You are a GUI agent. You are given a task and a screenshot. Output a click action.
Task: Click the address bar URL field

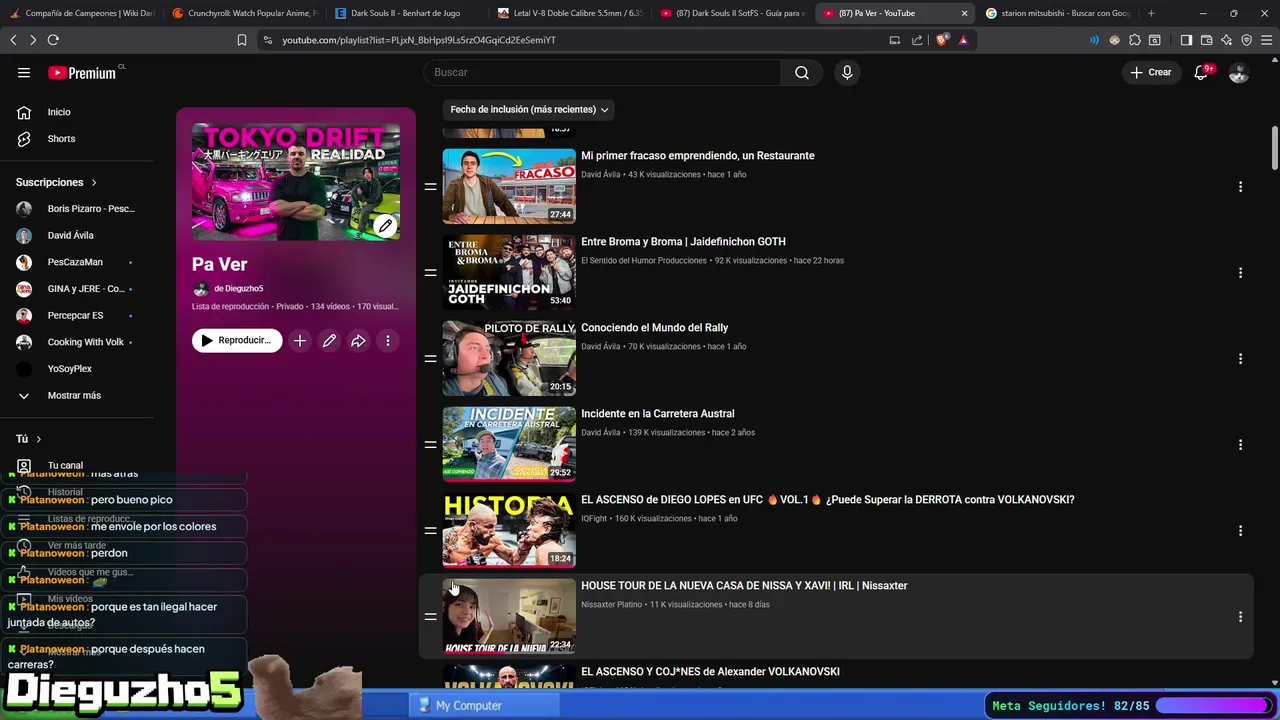click(x=570, y=40)
